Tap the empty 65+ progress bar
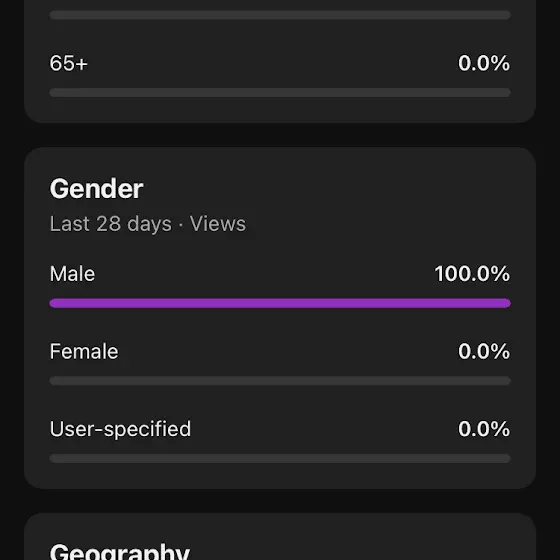Viewport: 560px width, 560px height. click(x=280, y=92)
